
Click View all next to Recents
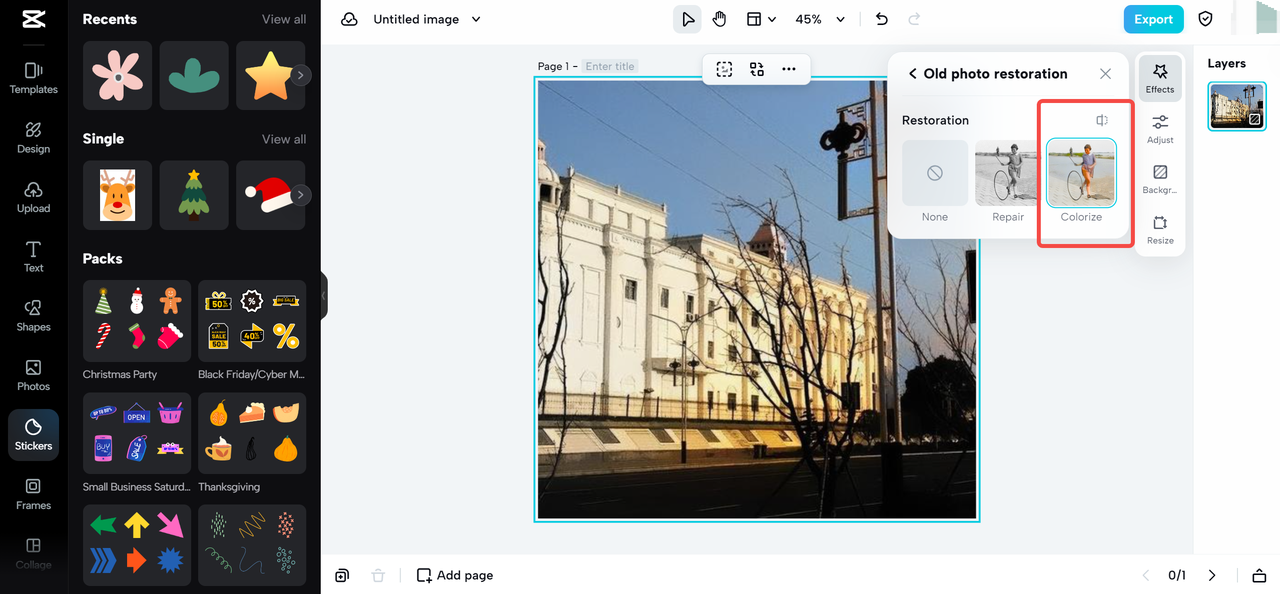click(x=287, y=18)
